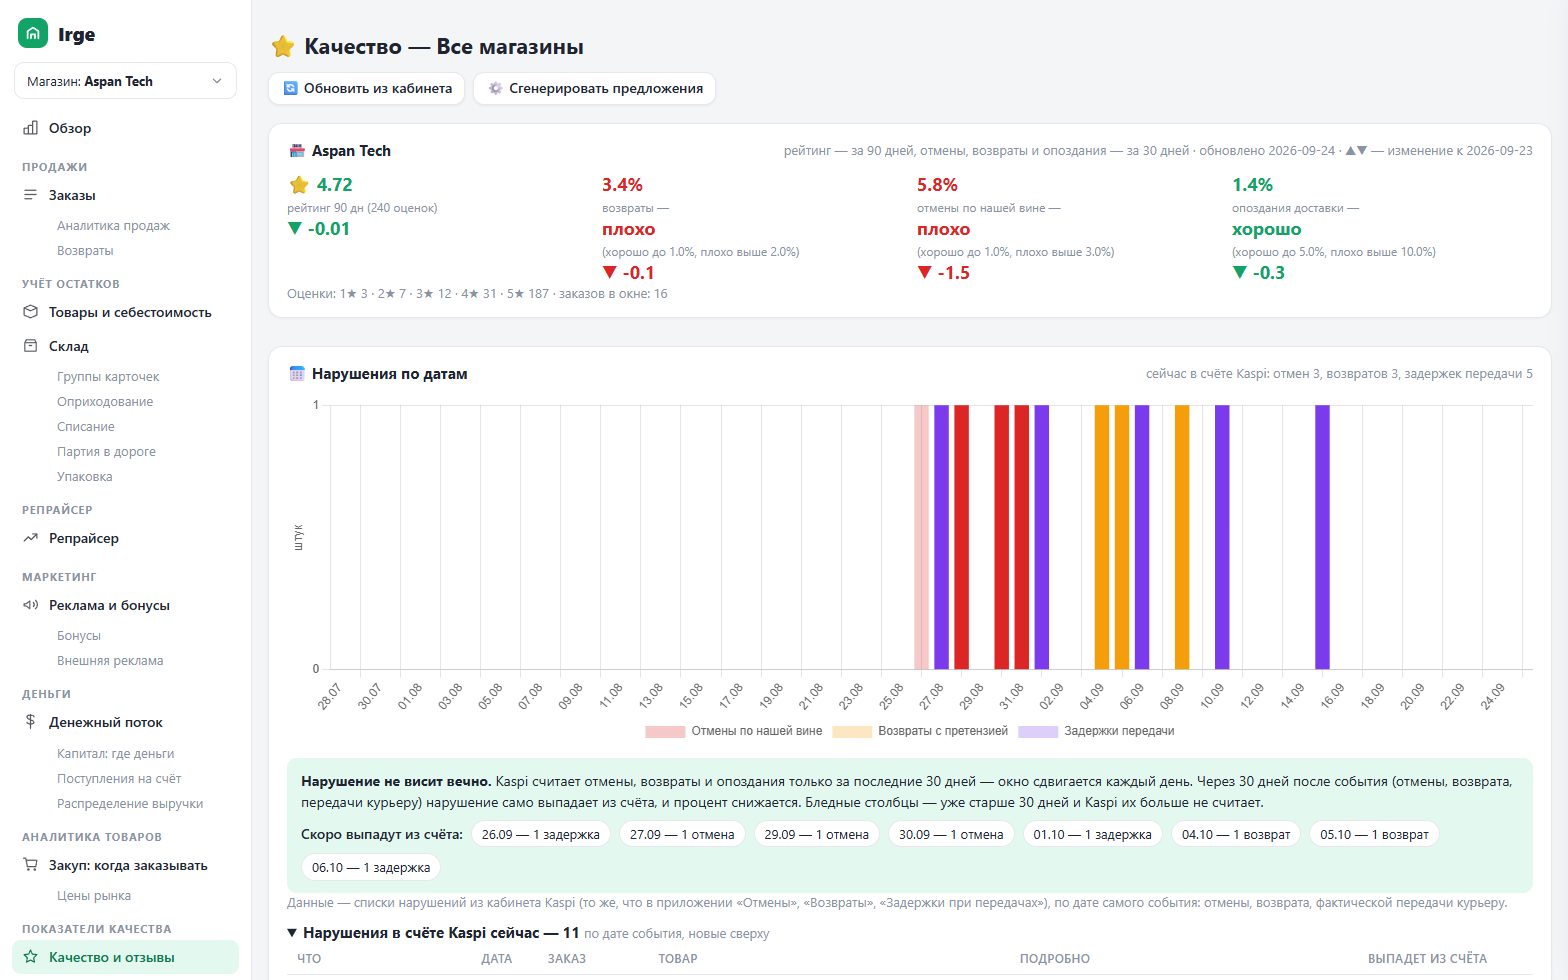The width and height of the screenshot is (1568, 980).
Task: Click the Склад archive icon
Action: [x=31, y=346]
